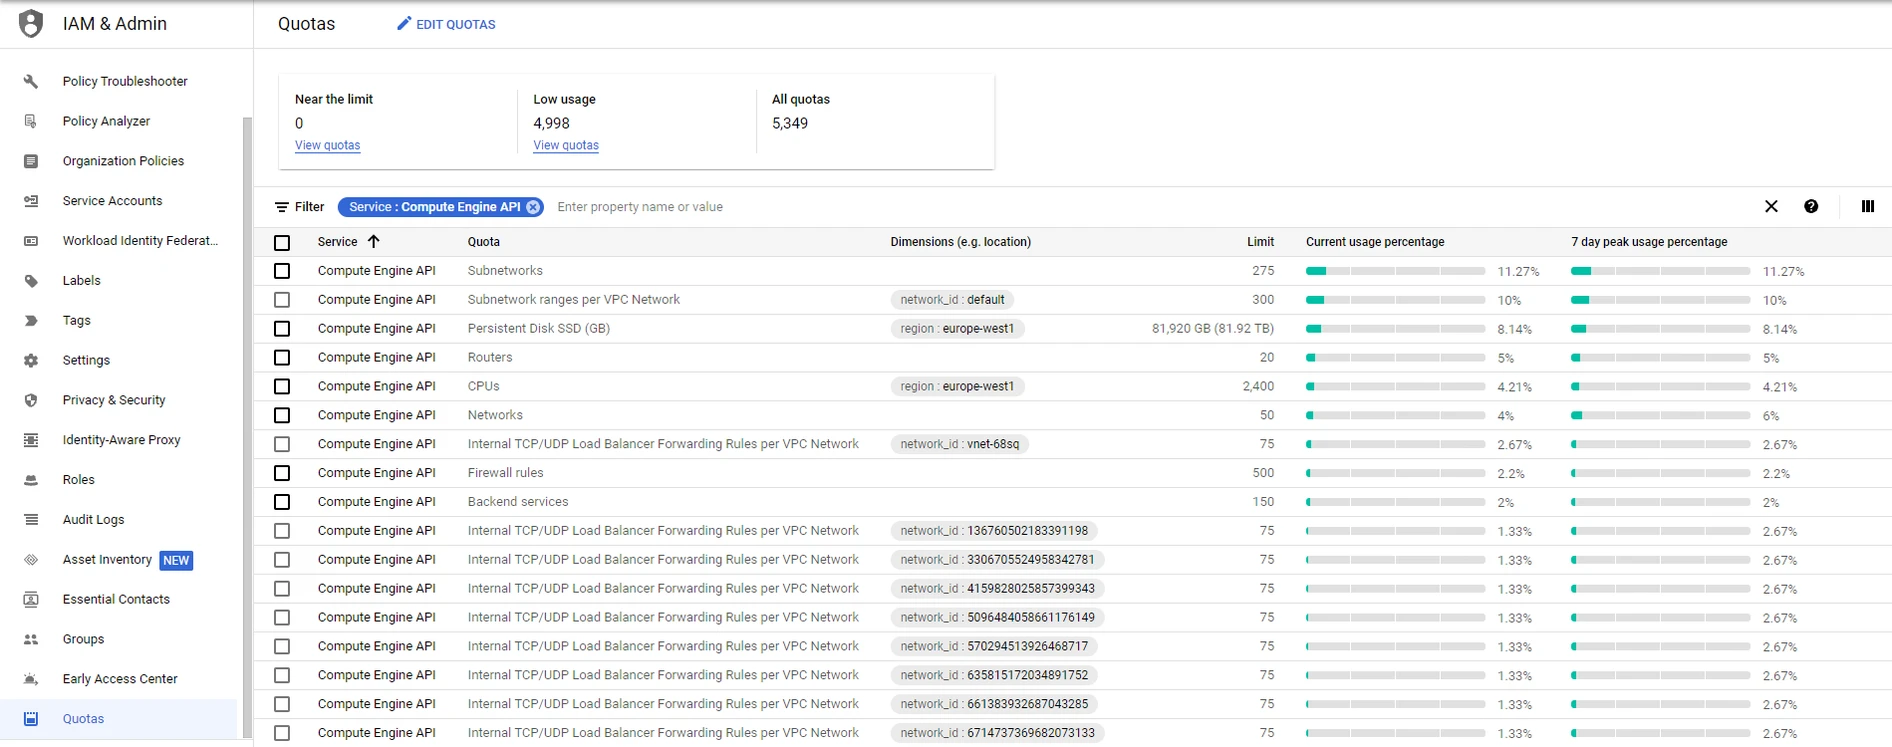
Task: Click the IAM & Admin shield icon
Action: (31, 23)
